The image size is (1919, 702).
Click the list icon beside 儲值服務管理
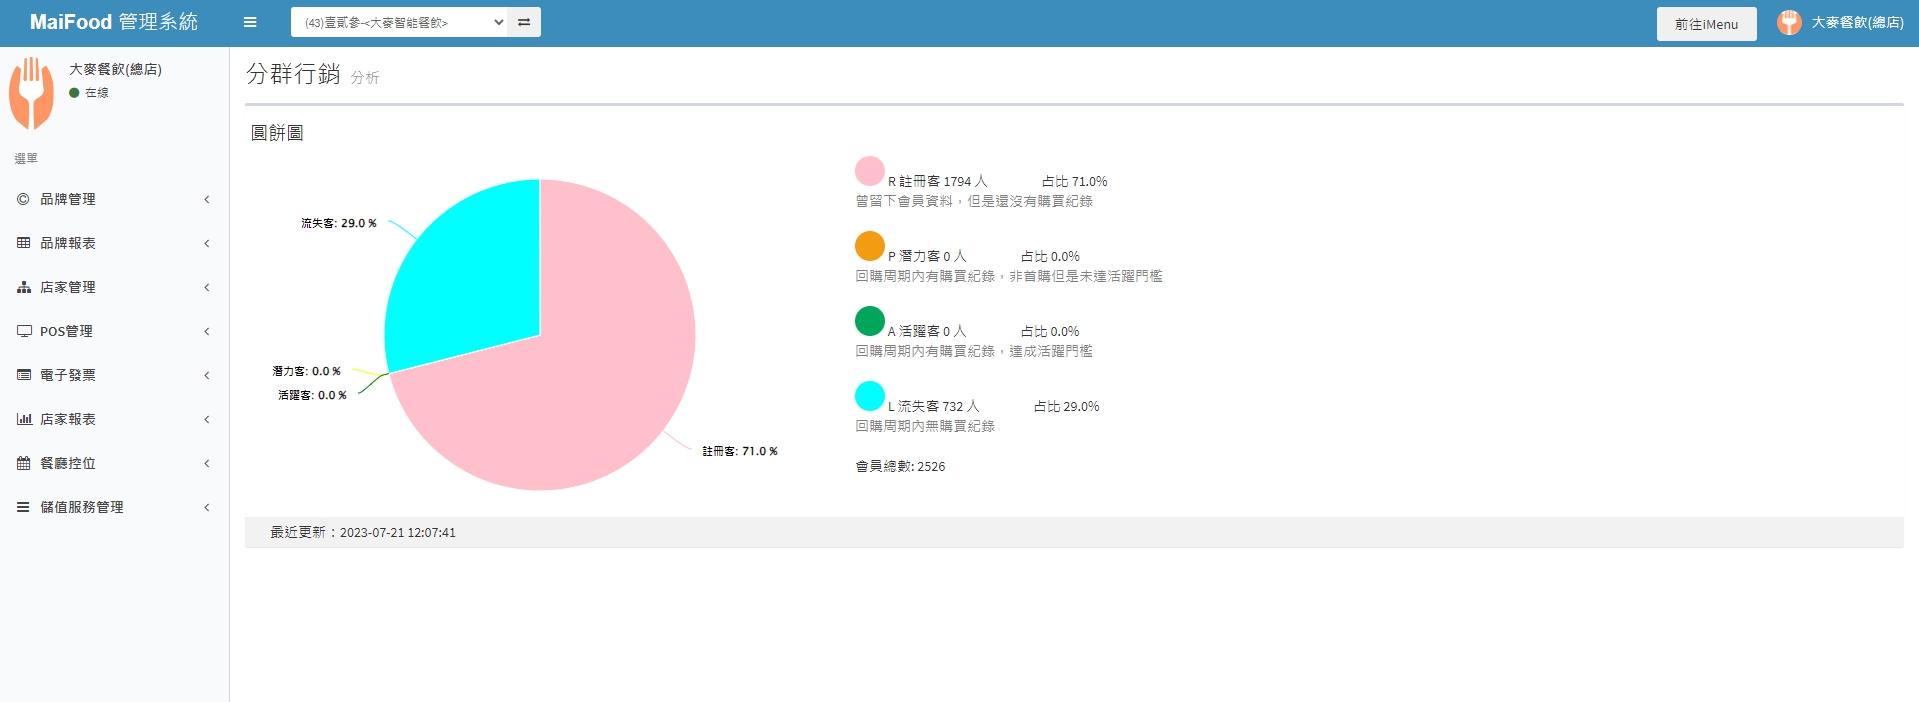click(x=24, y=507)
